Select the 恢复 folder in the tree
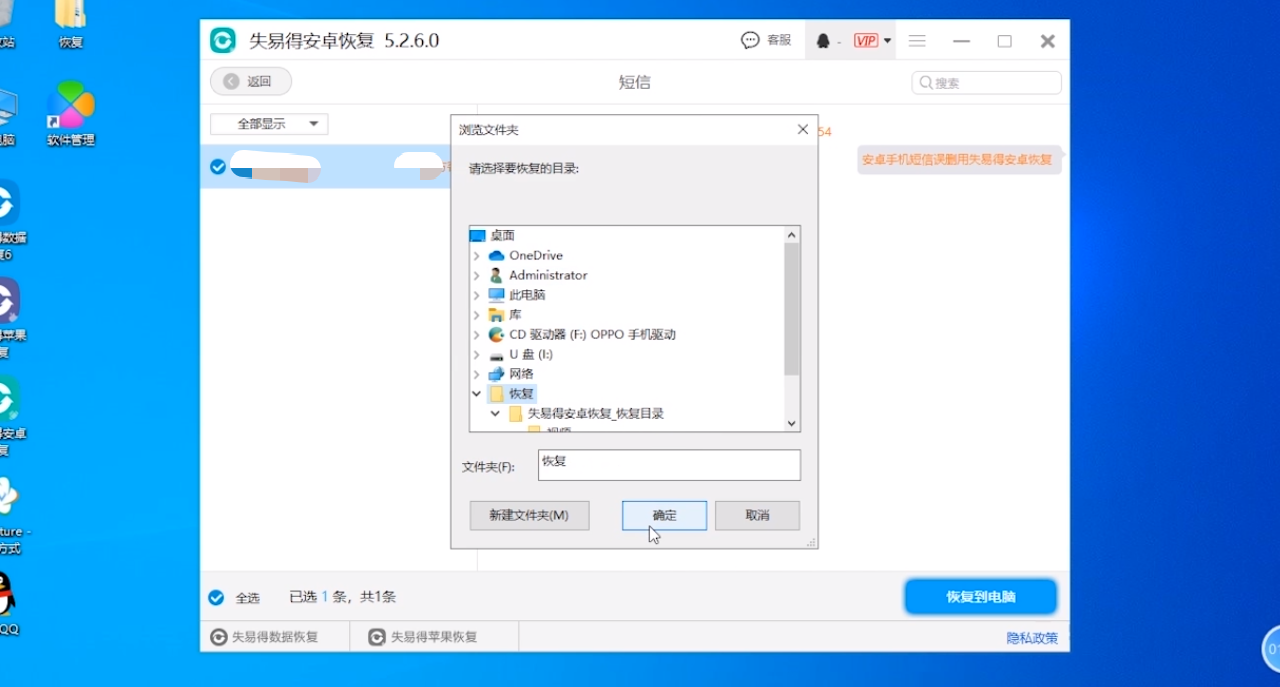This screenshot has height=687, width=1280. 521,394
